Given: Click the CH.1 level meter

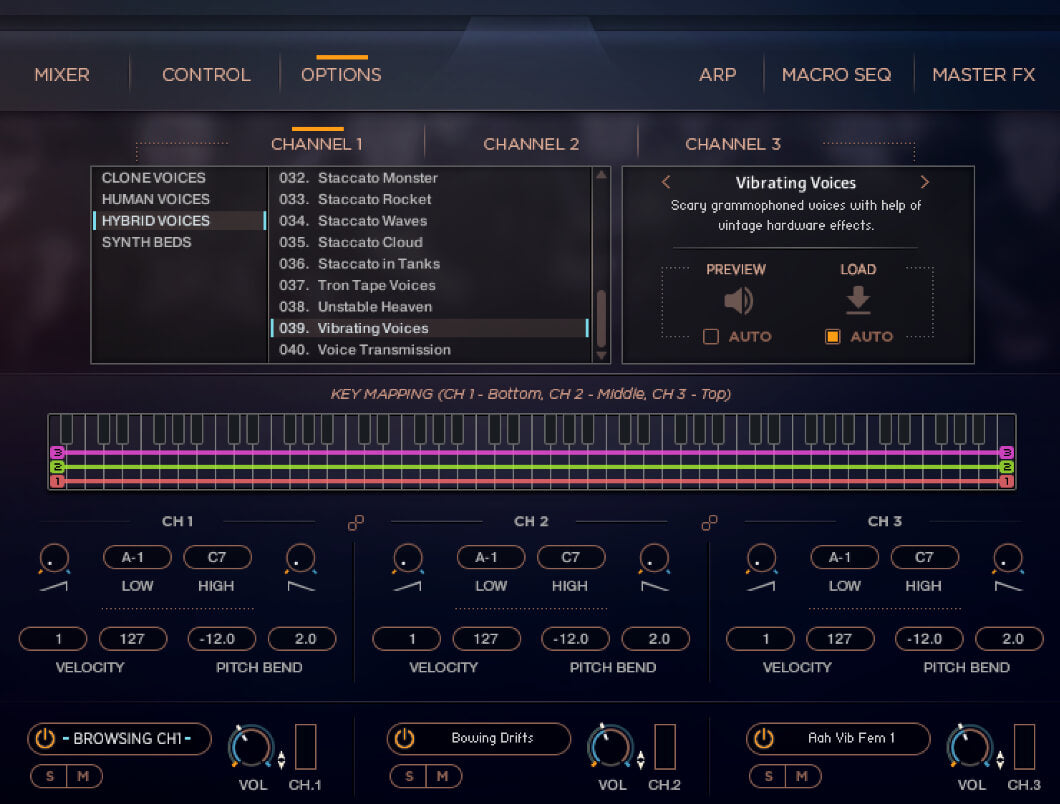Looking at the screenshot, I should point(306,747).
